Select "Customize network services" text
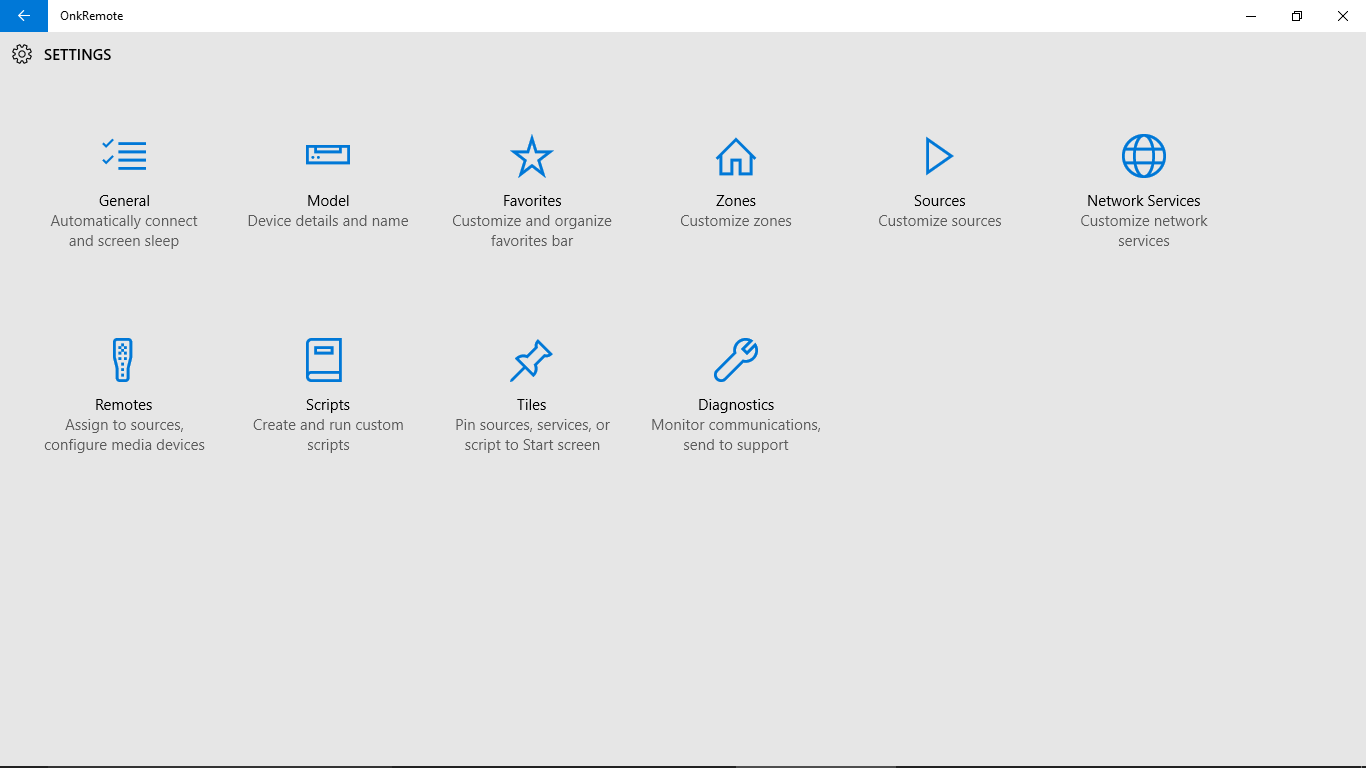This screenshot has height=768, width=1366. (1144, 231)
